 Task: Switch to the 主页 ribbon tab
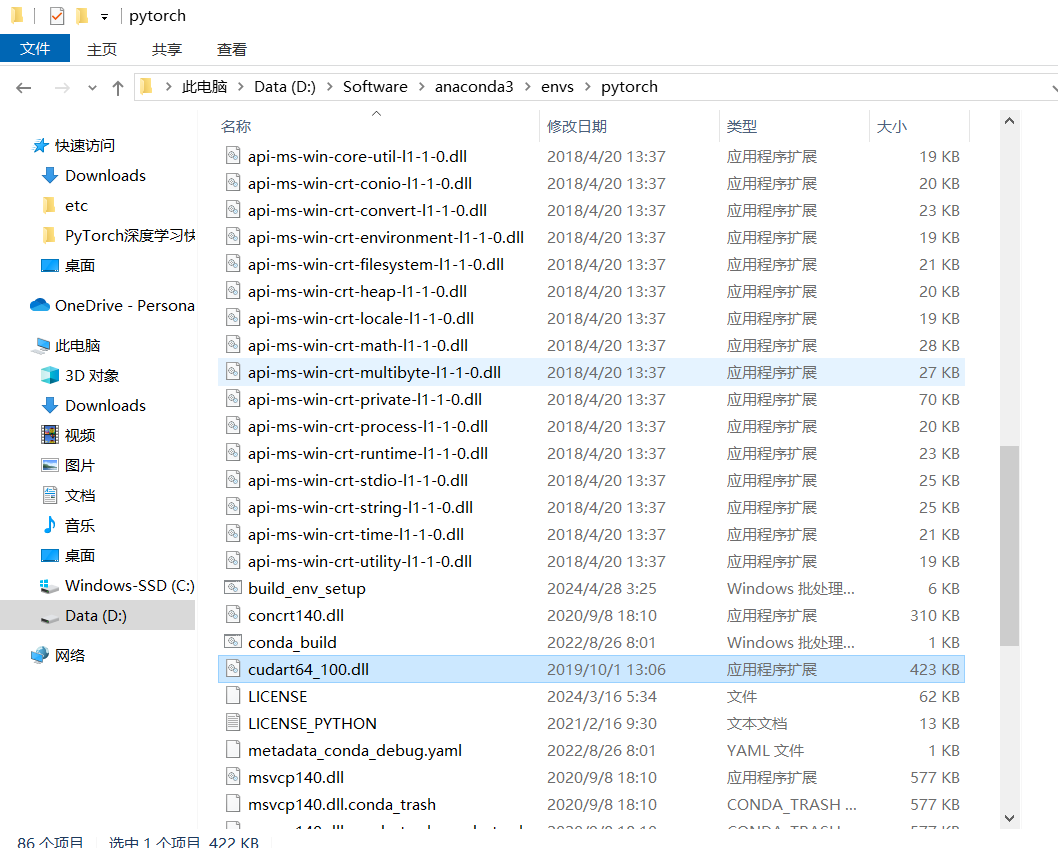(x=102, y=49)
